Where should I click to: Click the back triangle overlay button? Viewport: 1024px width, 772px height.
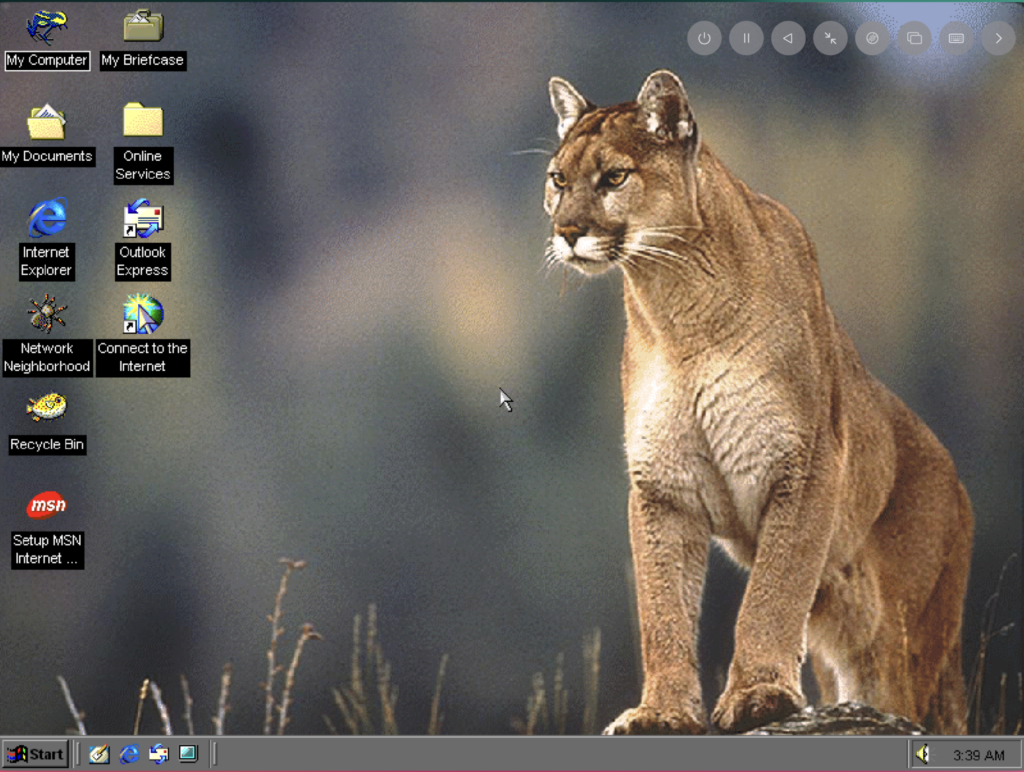[788, 39]
